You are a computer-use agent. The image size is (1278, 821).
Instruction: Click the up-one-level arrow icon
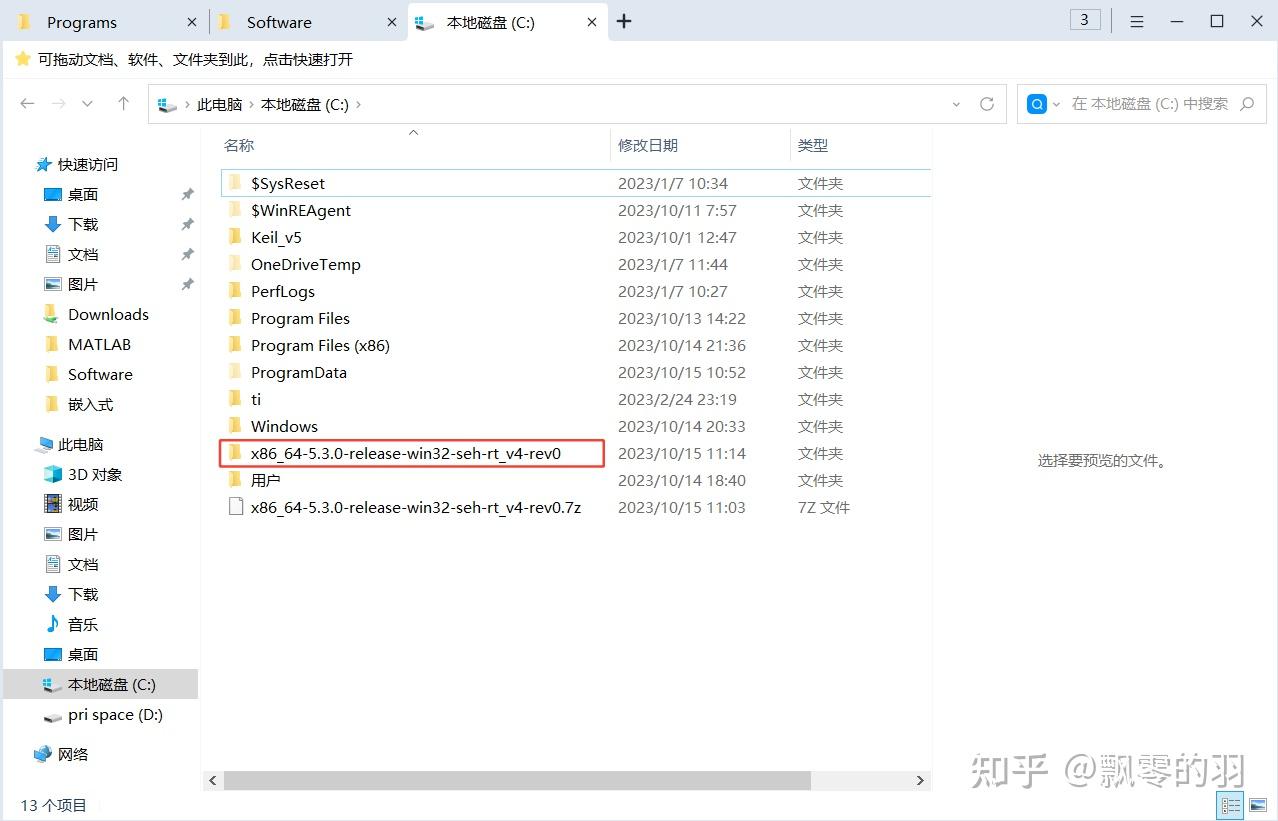122,103
